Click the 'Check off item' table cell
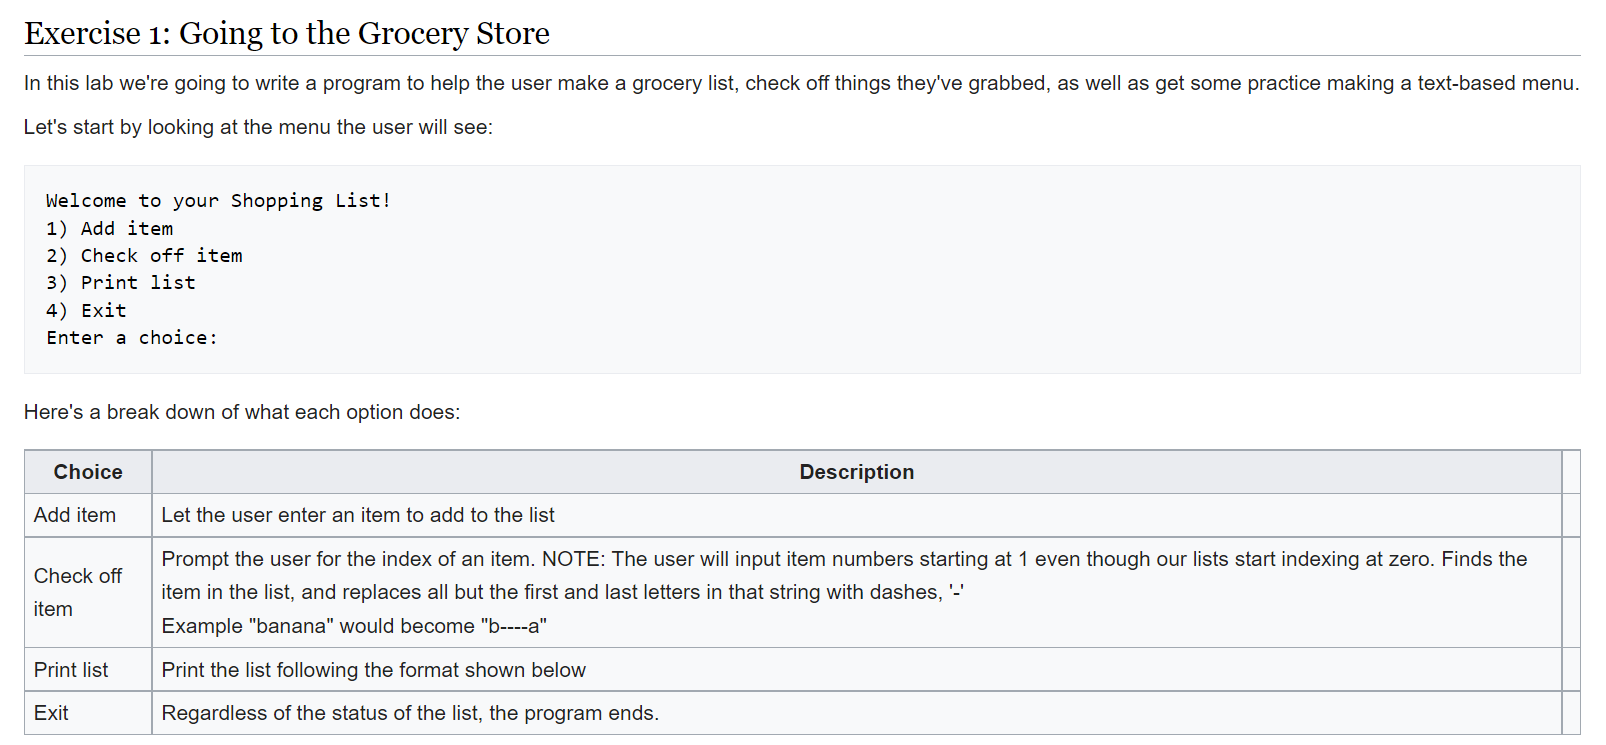The image size is (1606, 745). pos(88,592)
